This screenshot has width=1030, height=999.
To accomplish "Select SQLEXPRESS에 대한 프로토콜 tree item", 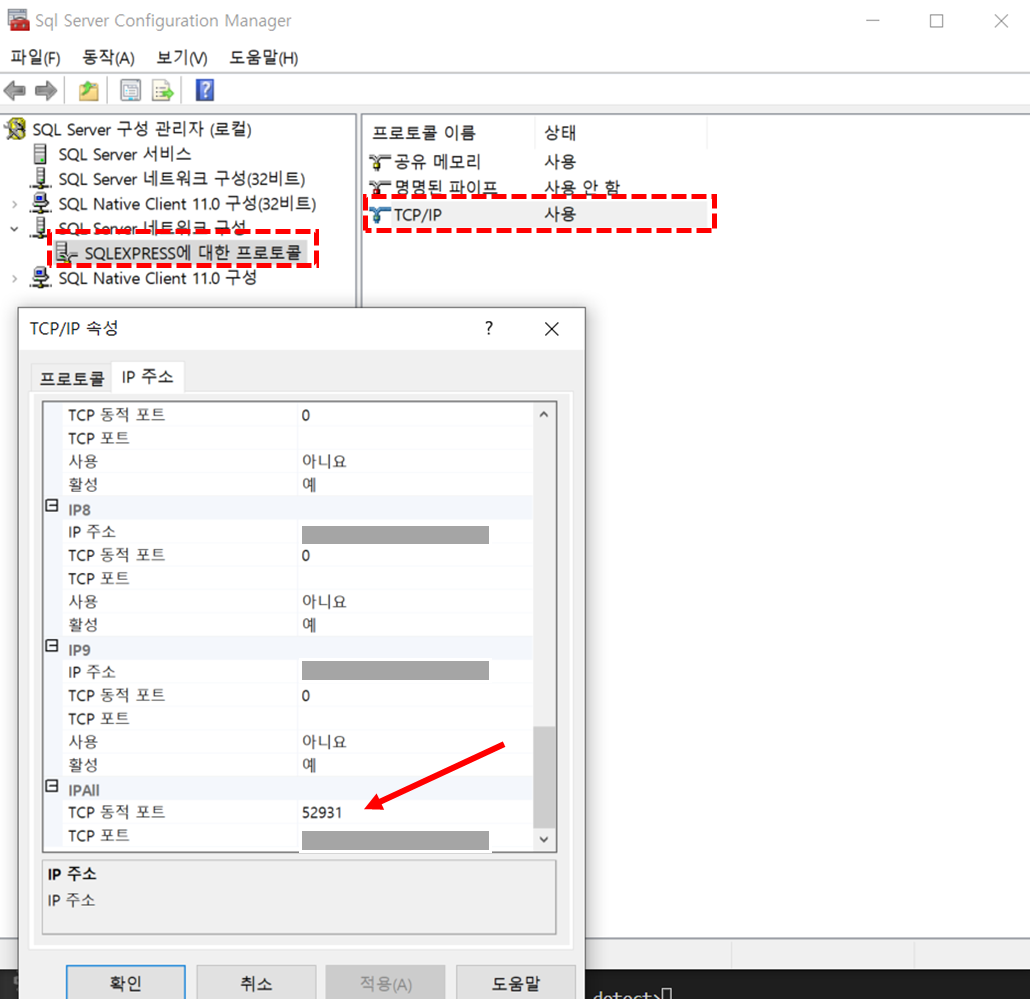I will coord(192,253).
